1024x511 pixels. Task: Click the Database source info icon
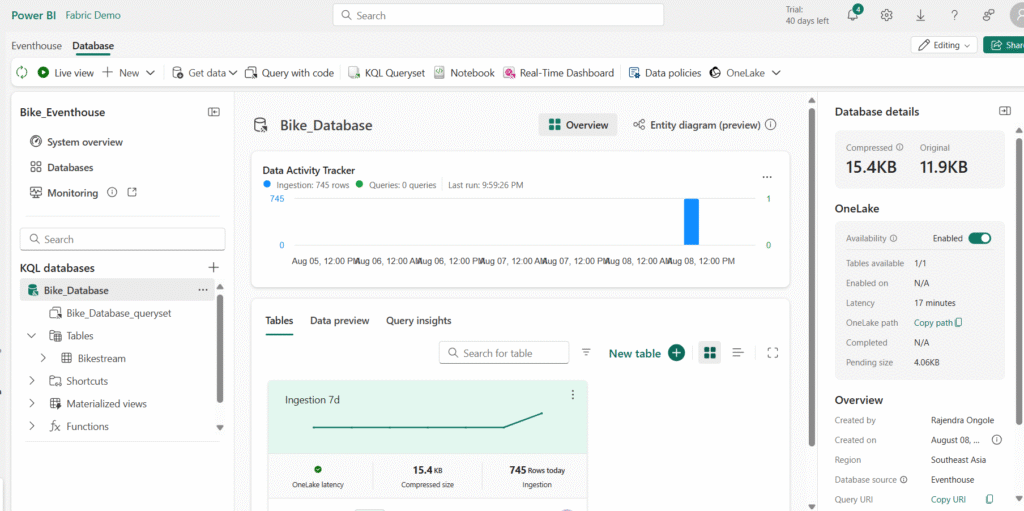pos(904,480)
